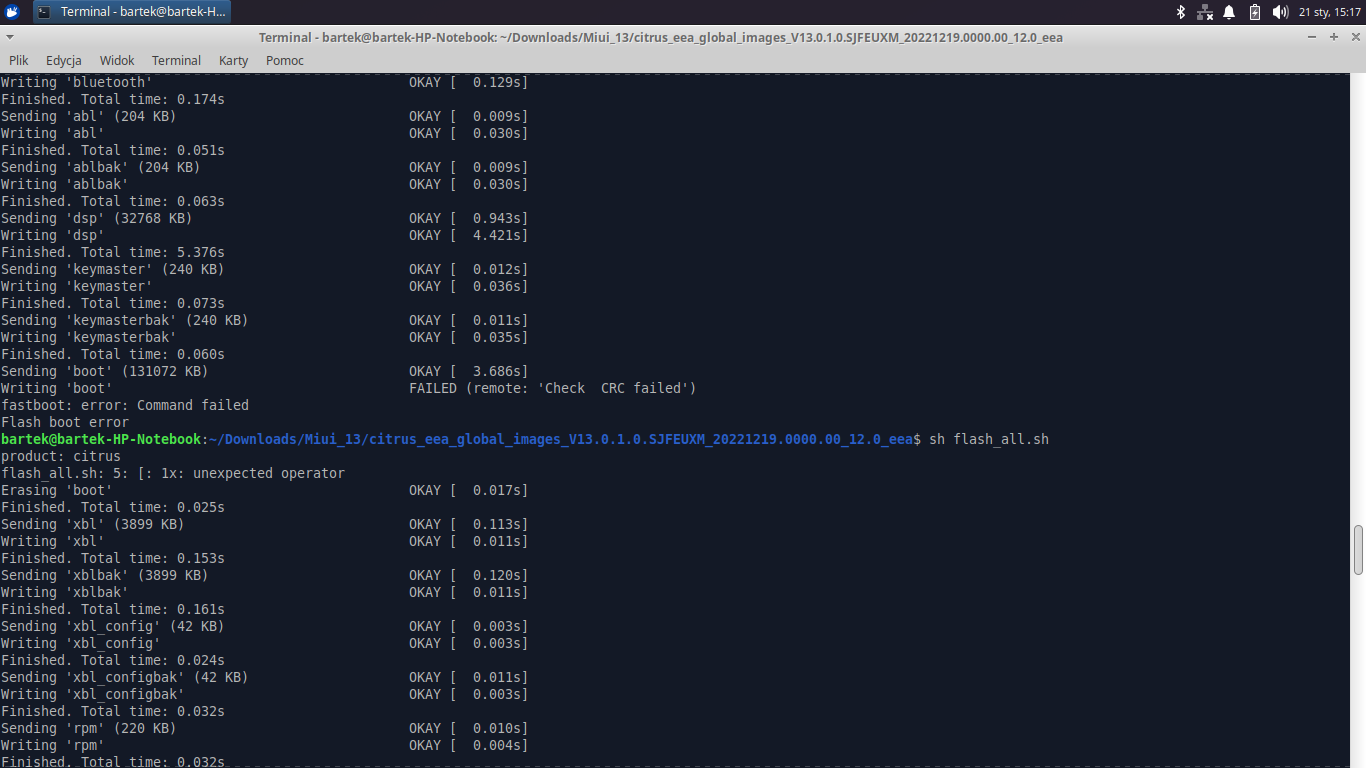Open the Edycja menu
The image size is (1366, 768).
(x=63, y=61)
